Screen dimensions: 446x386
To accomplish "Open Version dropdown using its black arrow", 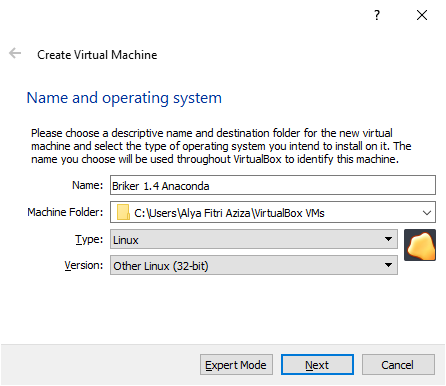I will pos(388,265).
